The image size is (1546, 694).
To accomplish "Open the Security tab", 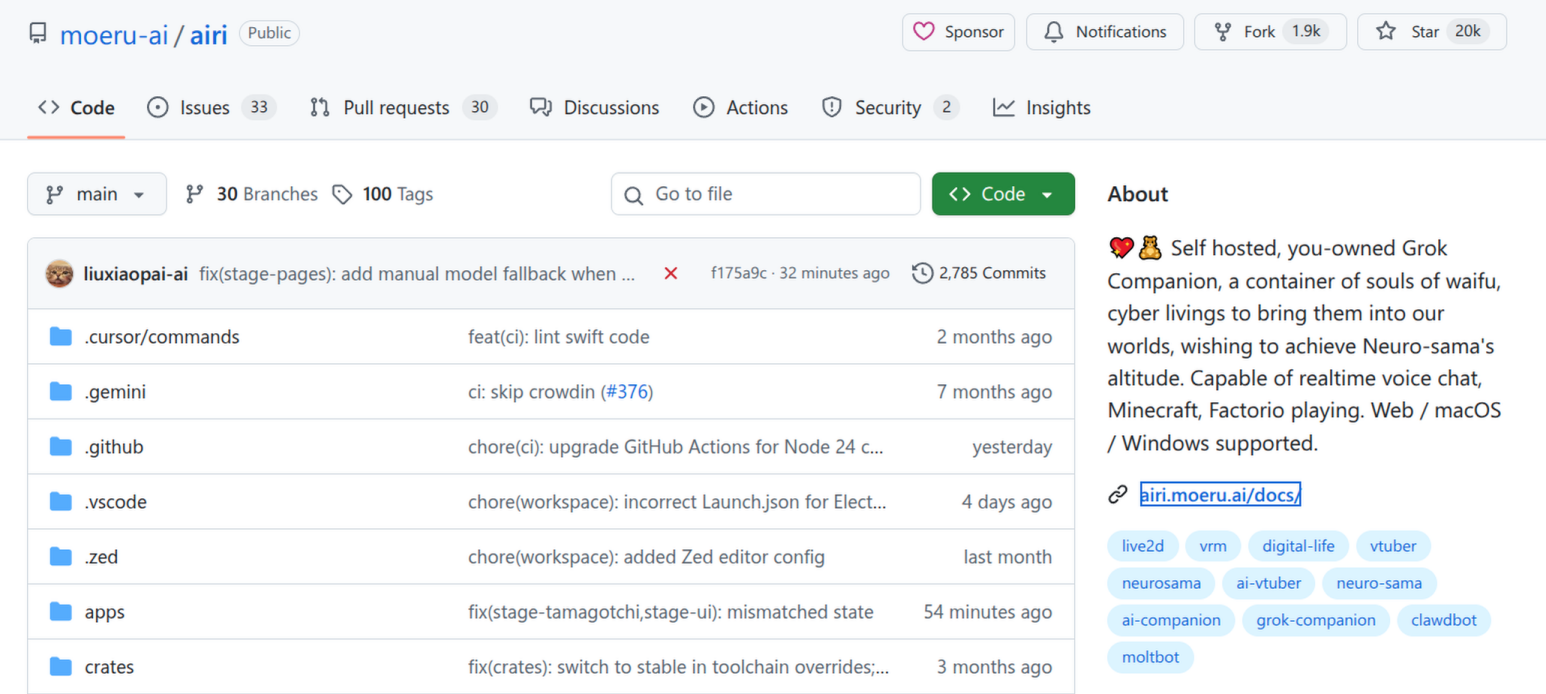I will 889,108.
